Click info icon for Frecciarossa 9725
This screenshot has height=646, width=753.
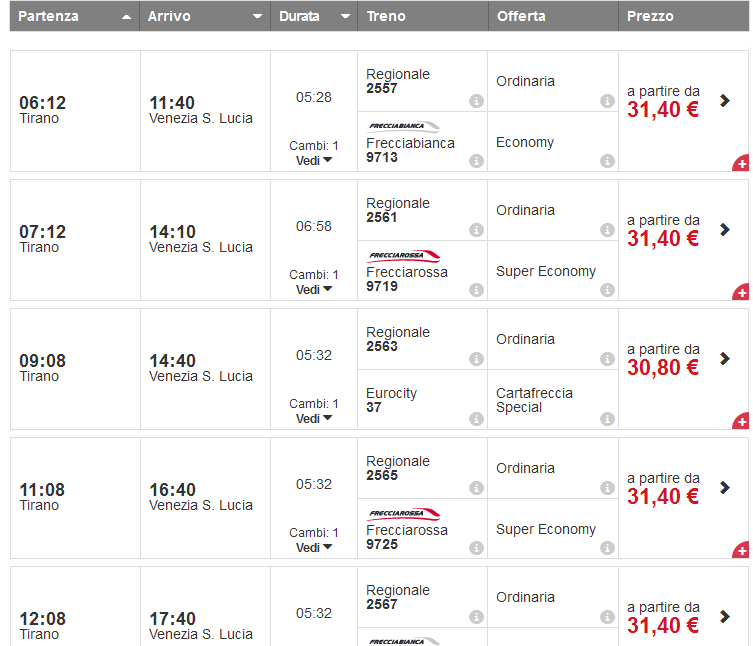click(476, 548)
